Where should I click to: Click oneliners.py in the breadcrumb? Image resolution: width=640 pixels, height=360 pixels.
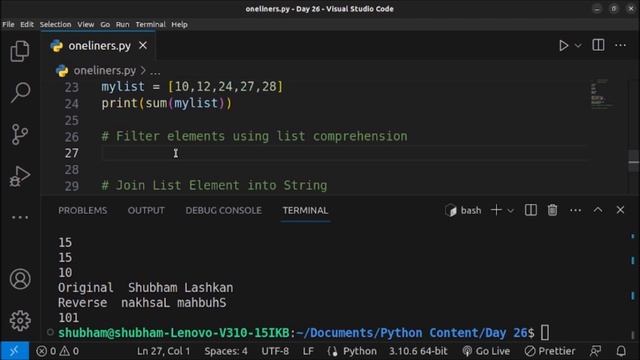point(104,70)
